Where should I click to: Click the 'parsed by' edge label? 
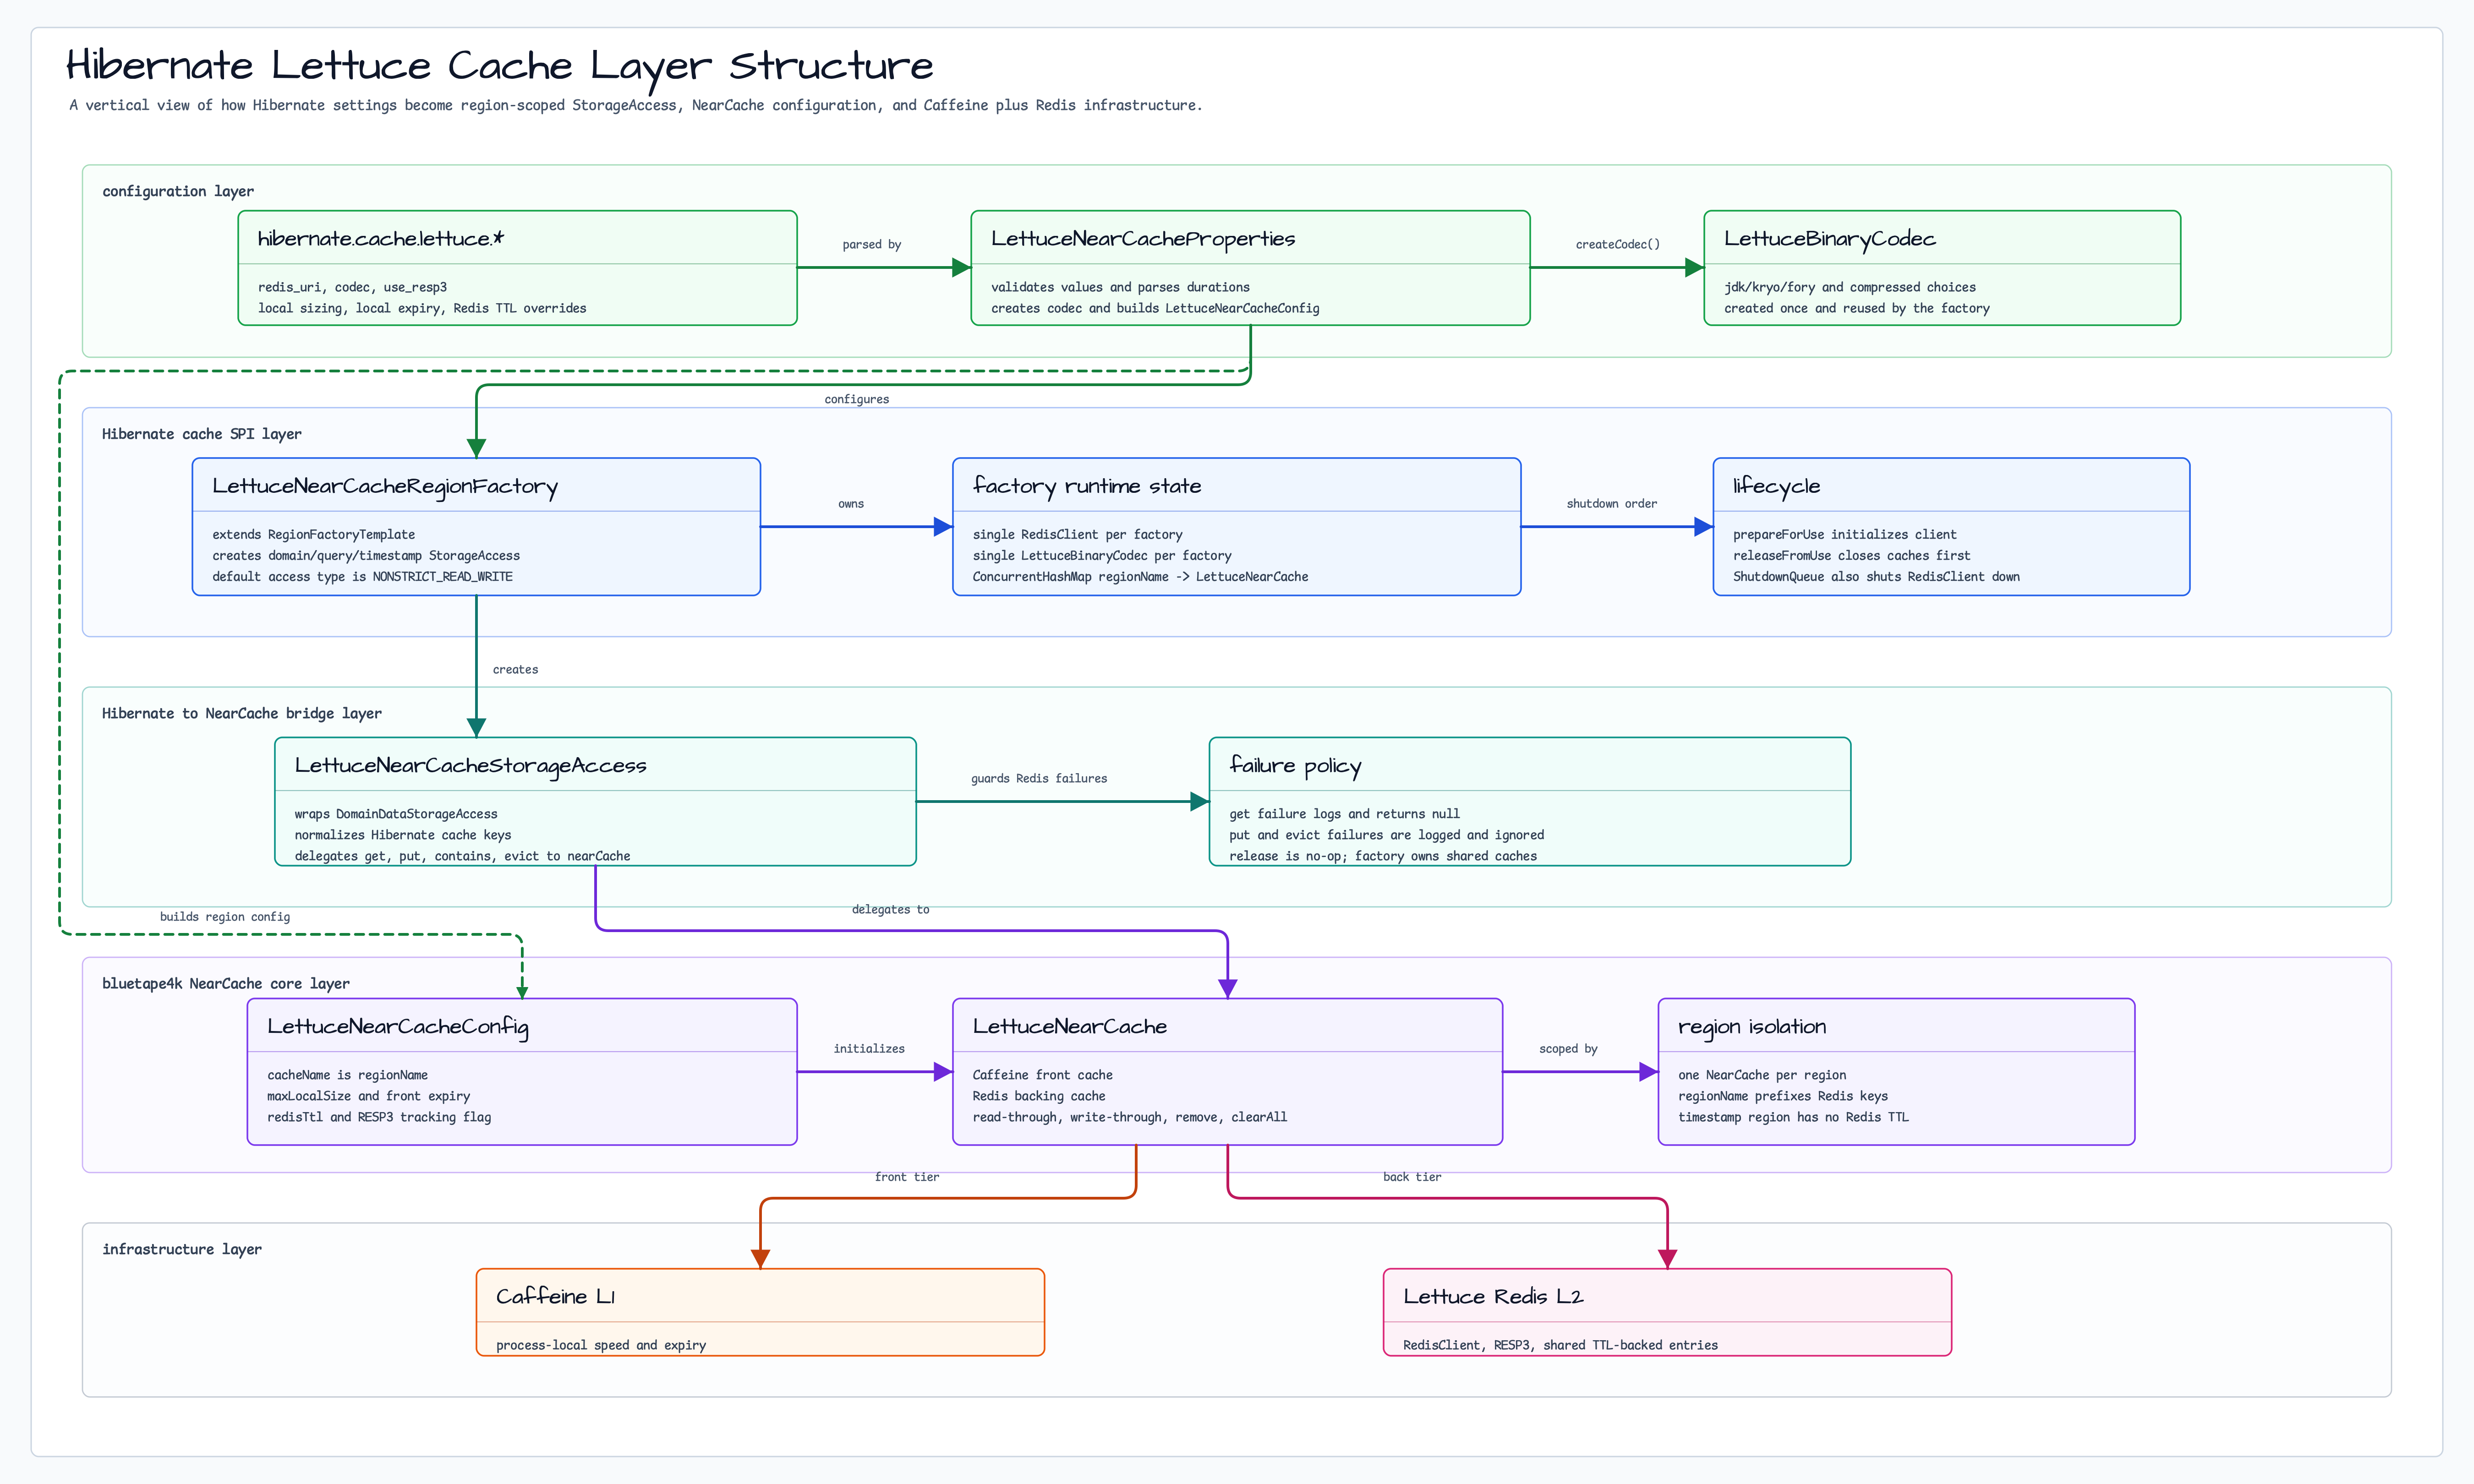[x=872, y=244]
